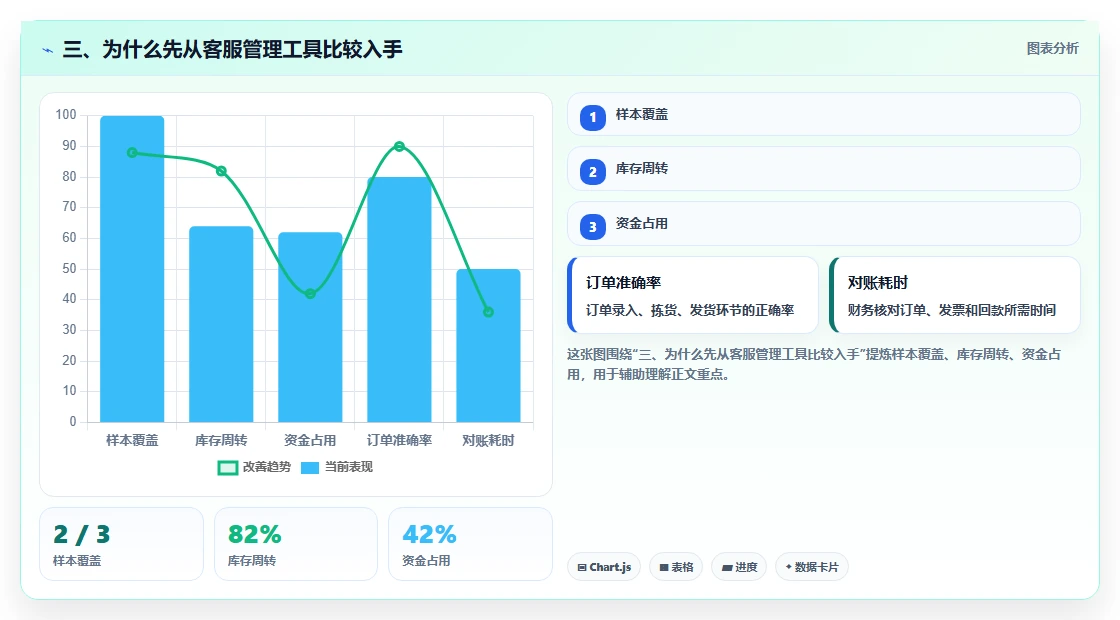Click the 资金占用 bar in chart
Screen dimensions: 1120x620
pyautogui.click(x=310, y=326)
